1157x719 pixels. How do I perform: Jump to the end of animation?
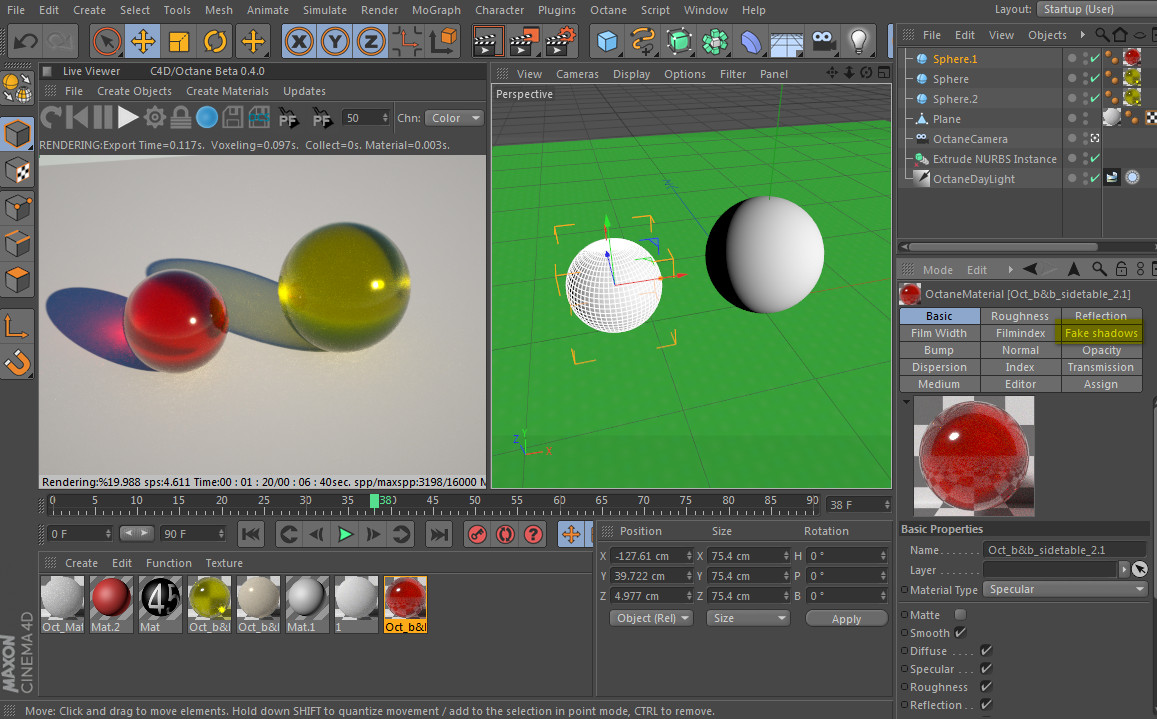coord(439,534)
